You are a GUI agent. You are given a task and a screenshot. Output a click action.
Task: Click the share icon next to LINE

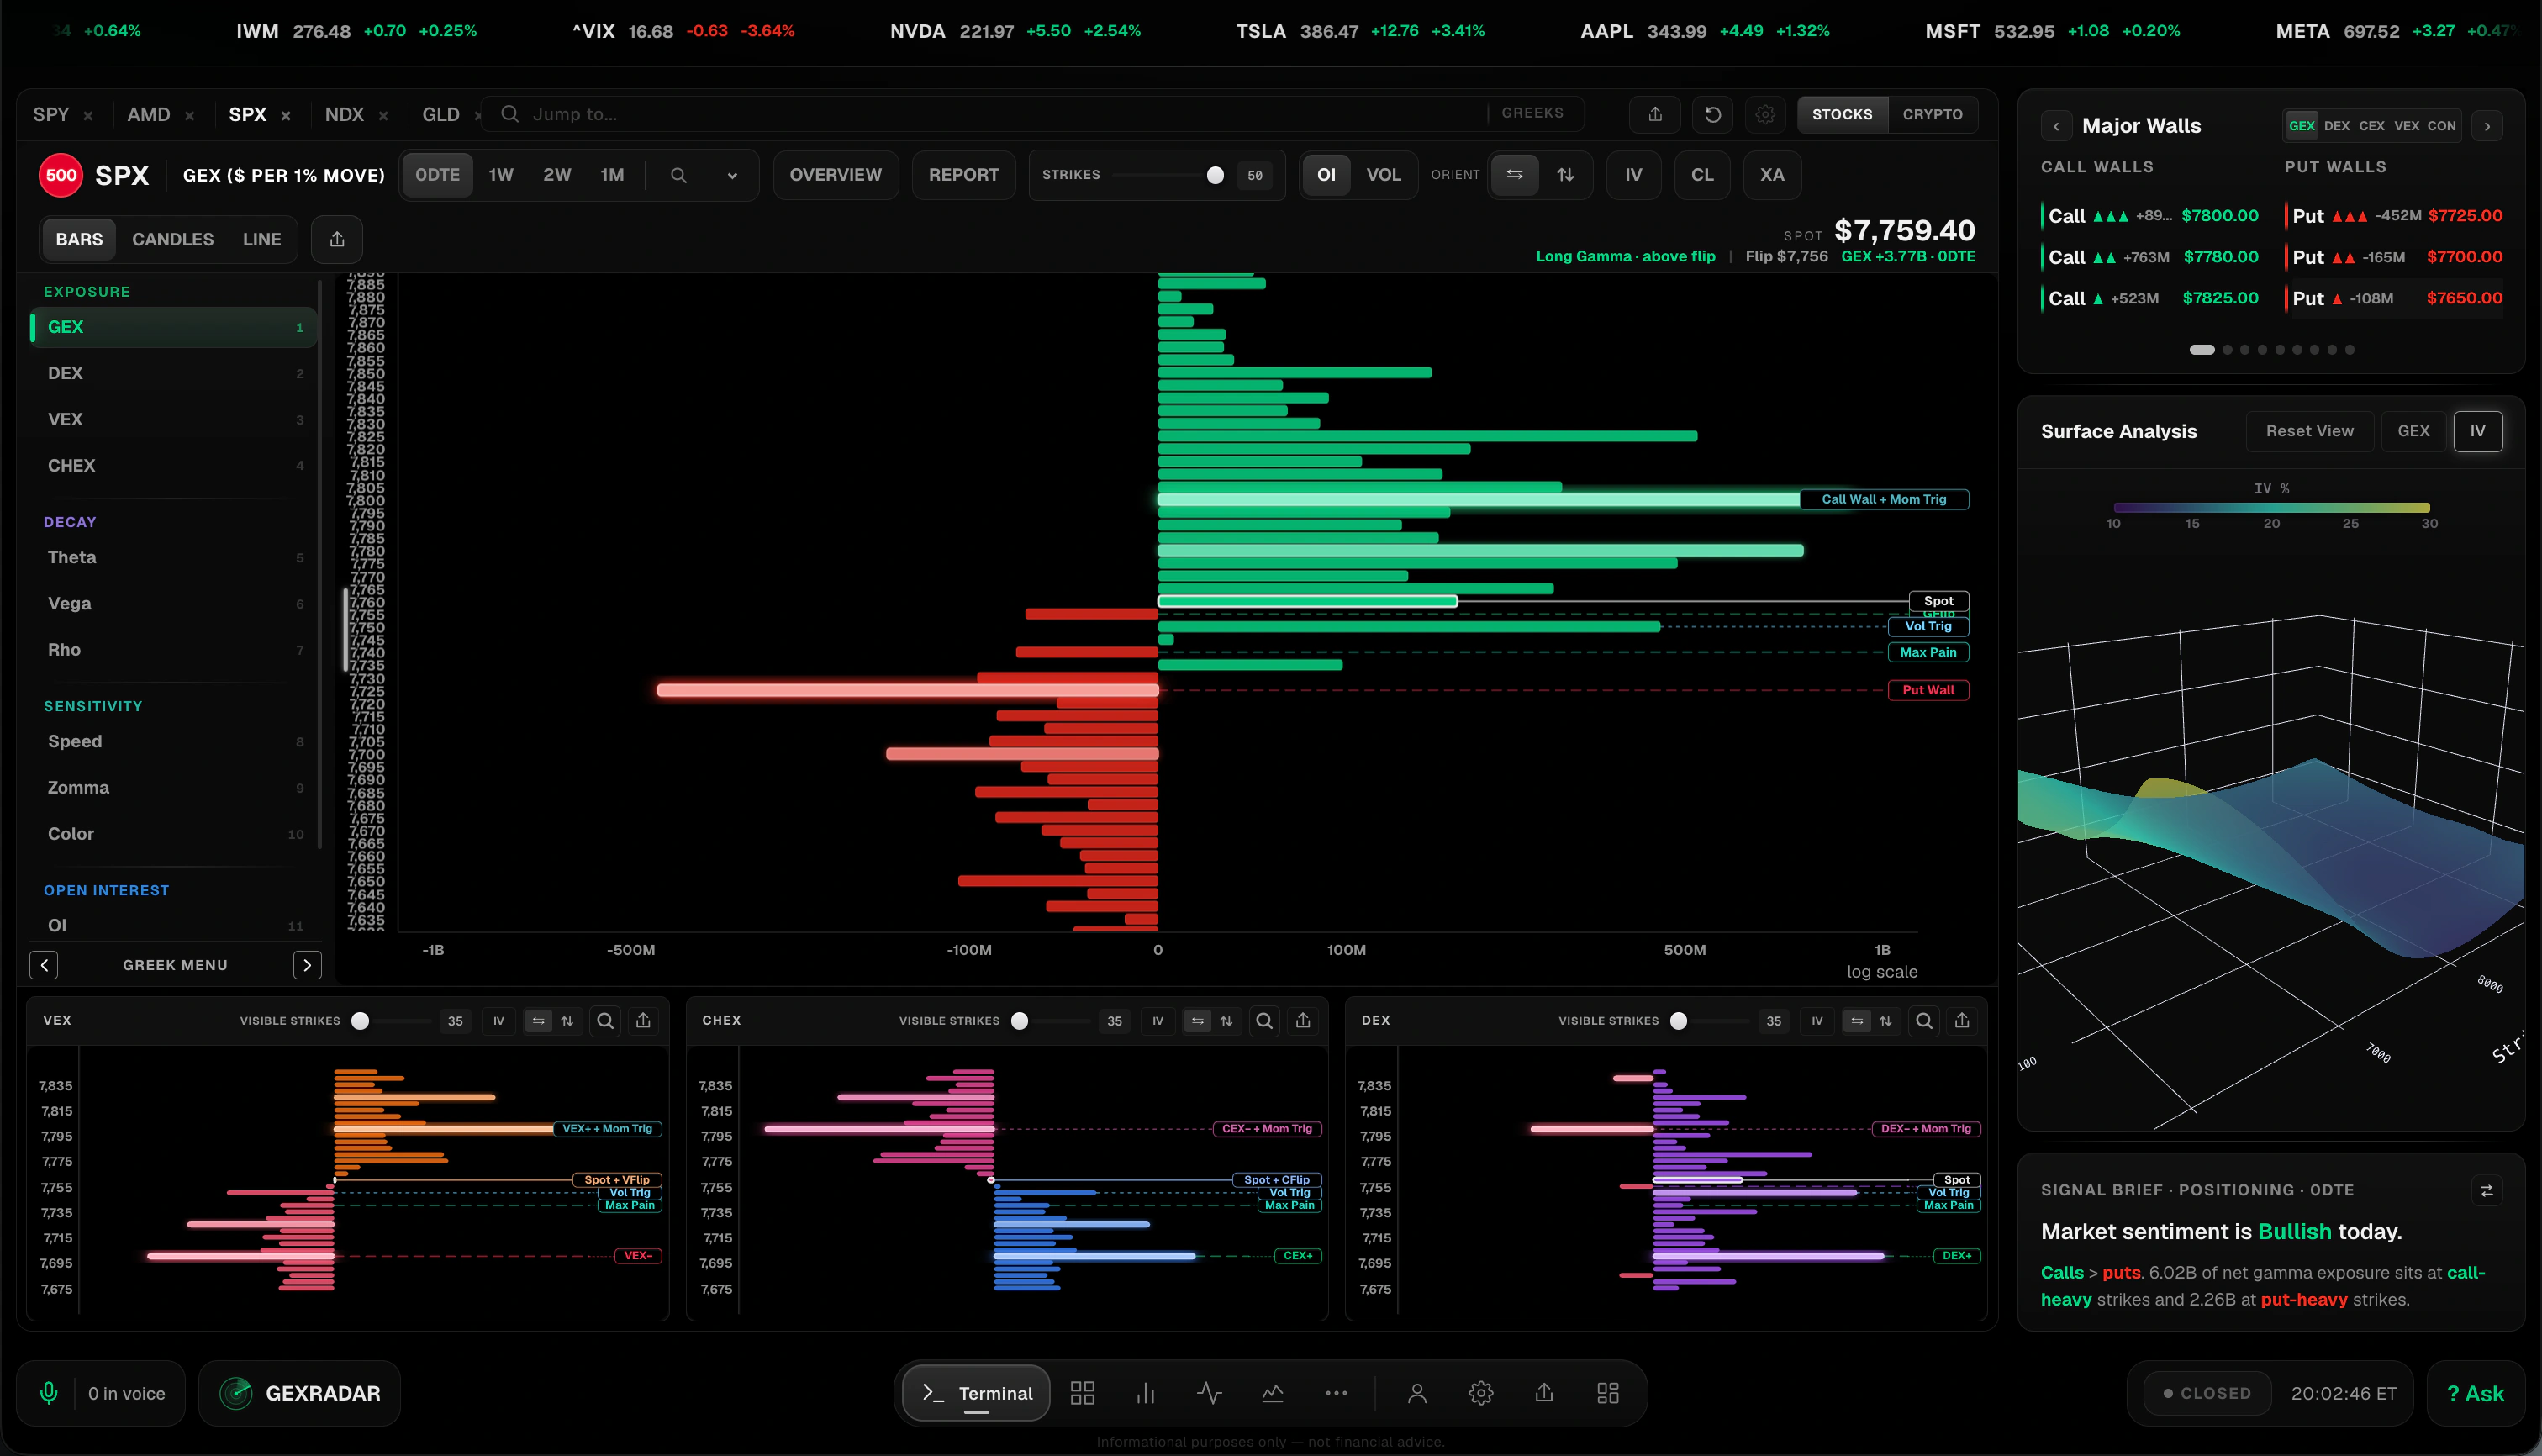click(337, 239)
